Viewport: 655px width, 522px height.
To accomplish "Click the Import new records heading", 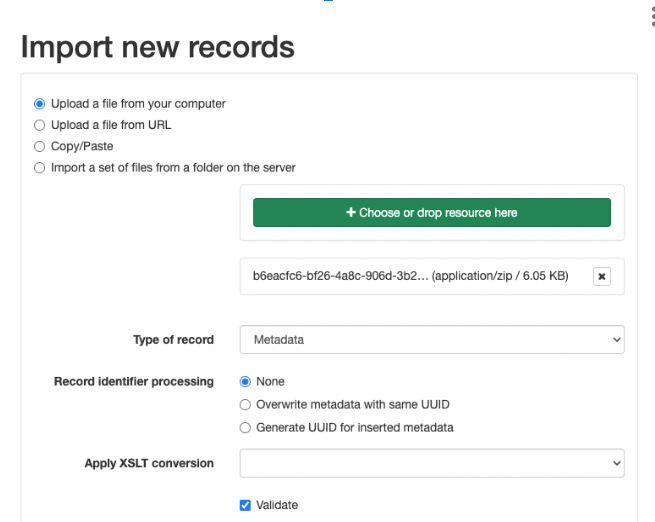I will pyautogui.click(x=158, y=47).
